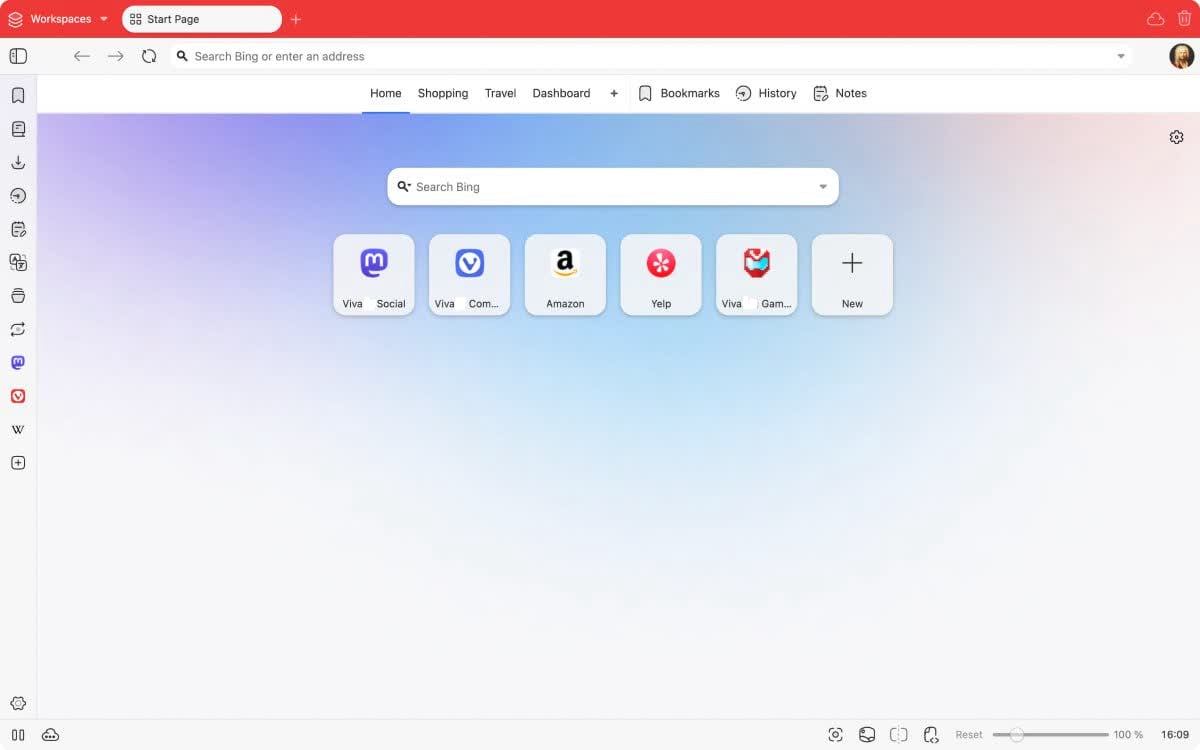Open the Wikipedia web panel
Screen dimensions: 1200x750
pos(18,430)
